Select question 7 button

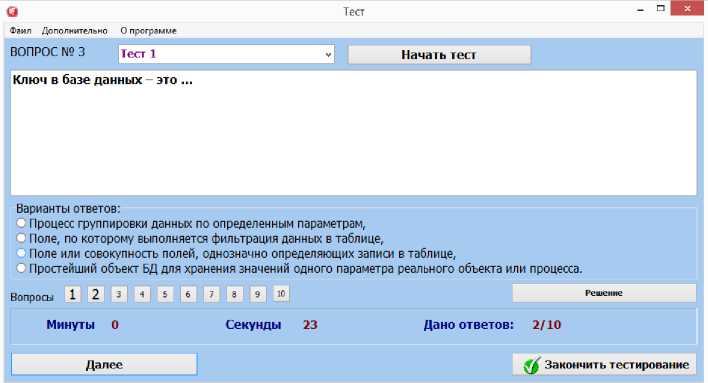click(211, 294)
